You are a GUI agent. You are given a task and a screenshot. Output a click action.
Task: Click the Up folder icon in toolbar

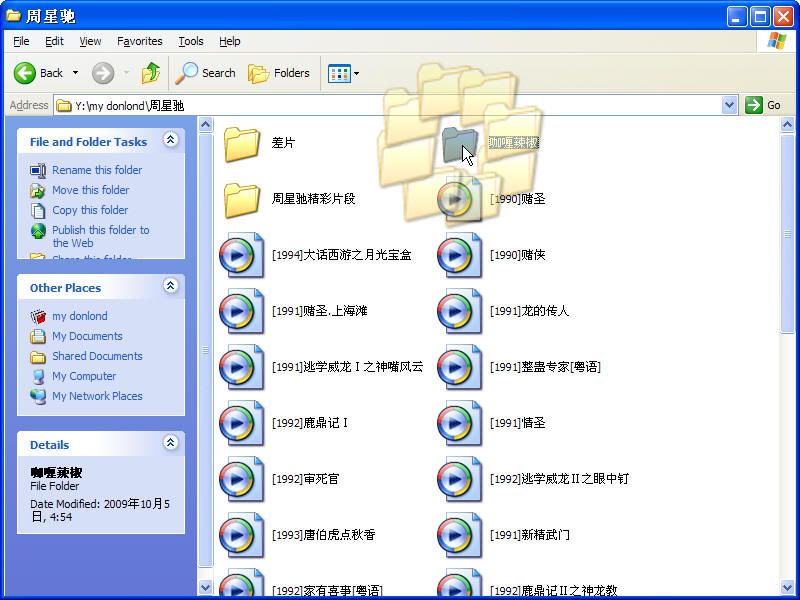(151, 73)
